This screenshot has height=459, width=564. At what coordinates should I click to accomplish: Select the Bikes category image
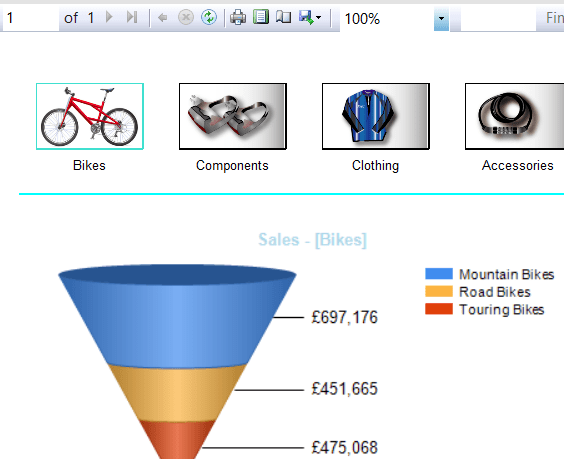pyautogui.click(x=90, y=116)
